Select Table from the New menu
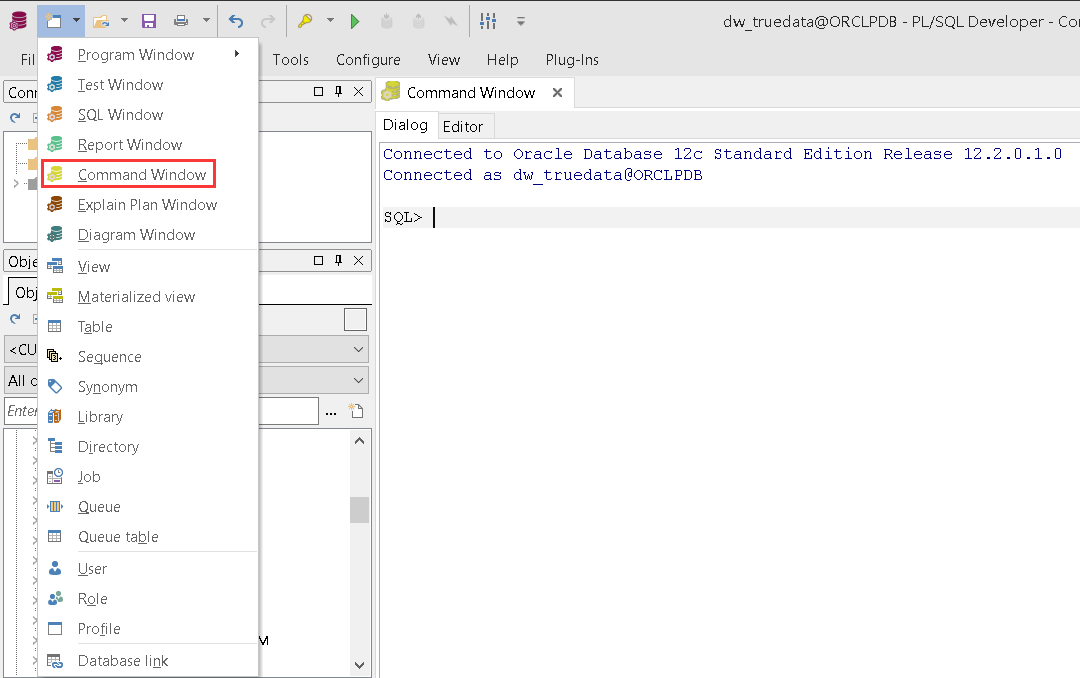This screenshot has height=678, width=1080. 148,327
